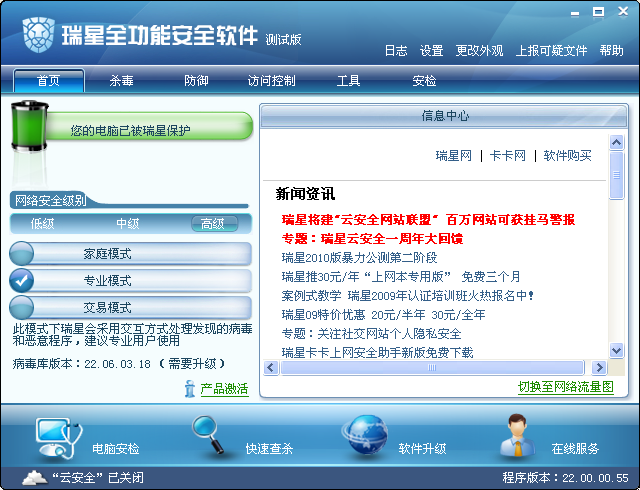This screenshot has width=640, height=490.
Task: Select 专业模式 mode radio
Action: (21, 281)
